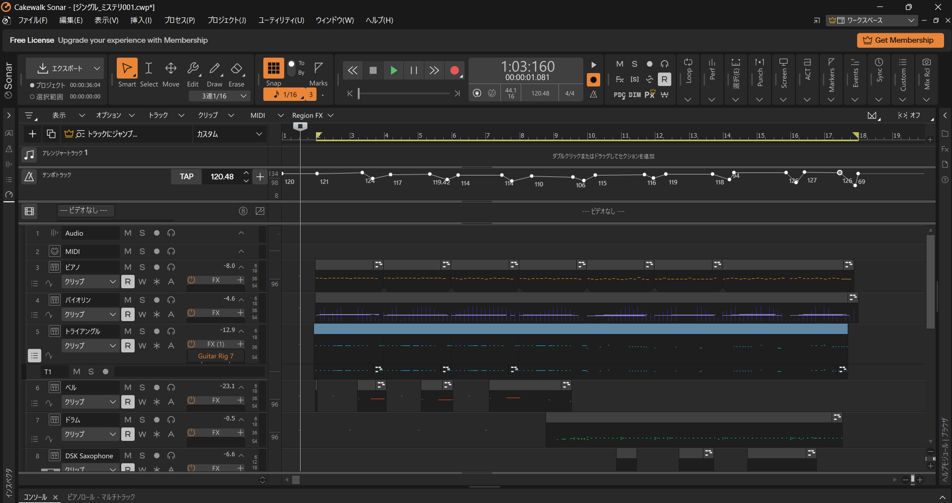The width and height of the screenshot is (952, 503).
Task: Click the duplicate track icon
Action: pyautogui.click(x=51, y=134)
